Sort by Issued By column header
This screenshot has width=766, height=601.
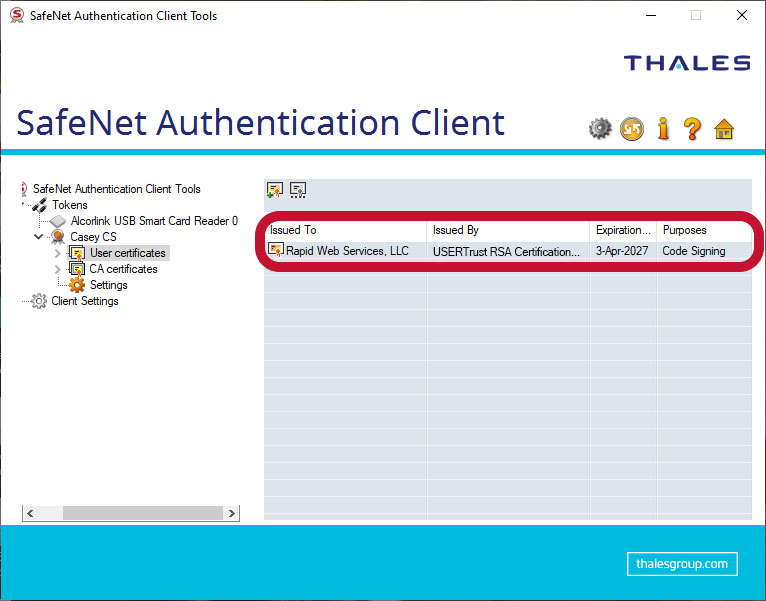click(x=508, y=230)
